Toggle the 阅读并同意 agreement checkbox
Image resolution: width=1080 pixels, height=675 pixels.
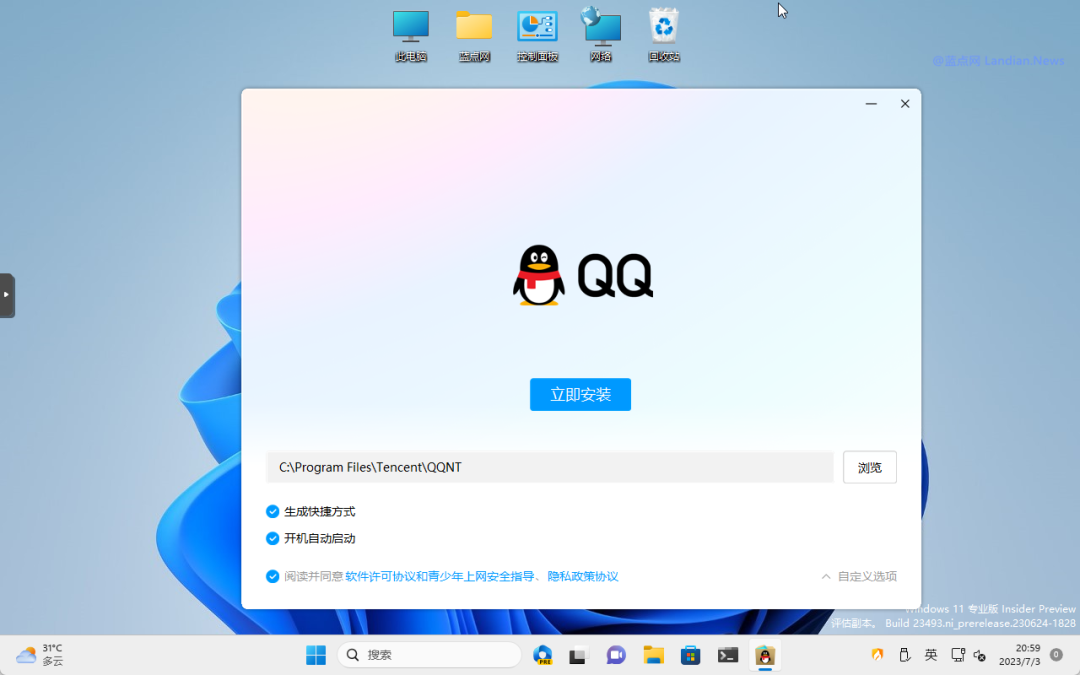click(272, 576)
